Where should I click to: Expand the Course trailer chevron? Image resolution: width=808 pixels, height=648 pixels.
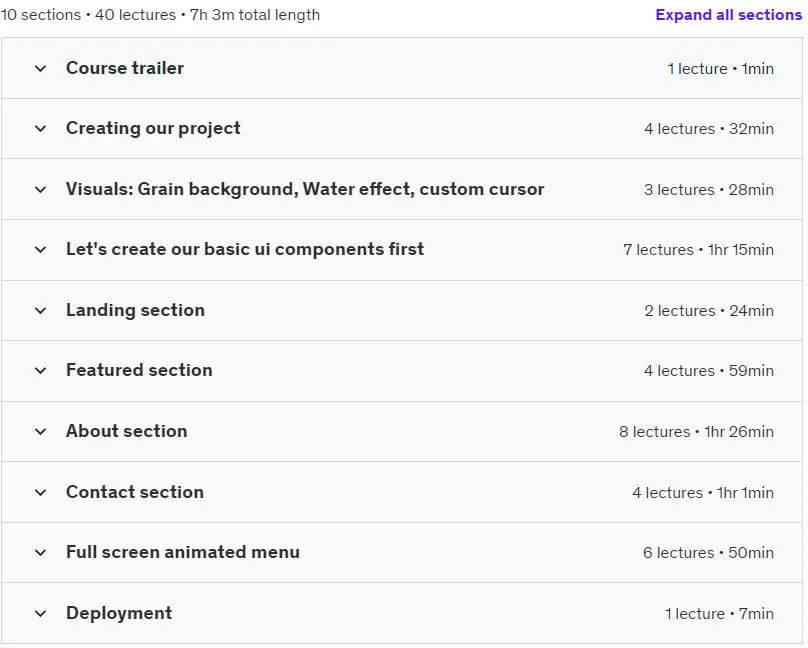click(x=40, y=69)
